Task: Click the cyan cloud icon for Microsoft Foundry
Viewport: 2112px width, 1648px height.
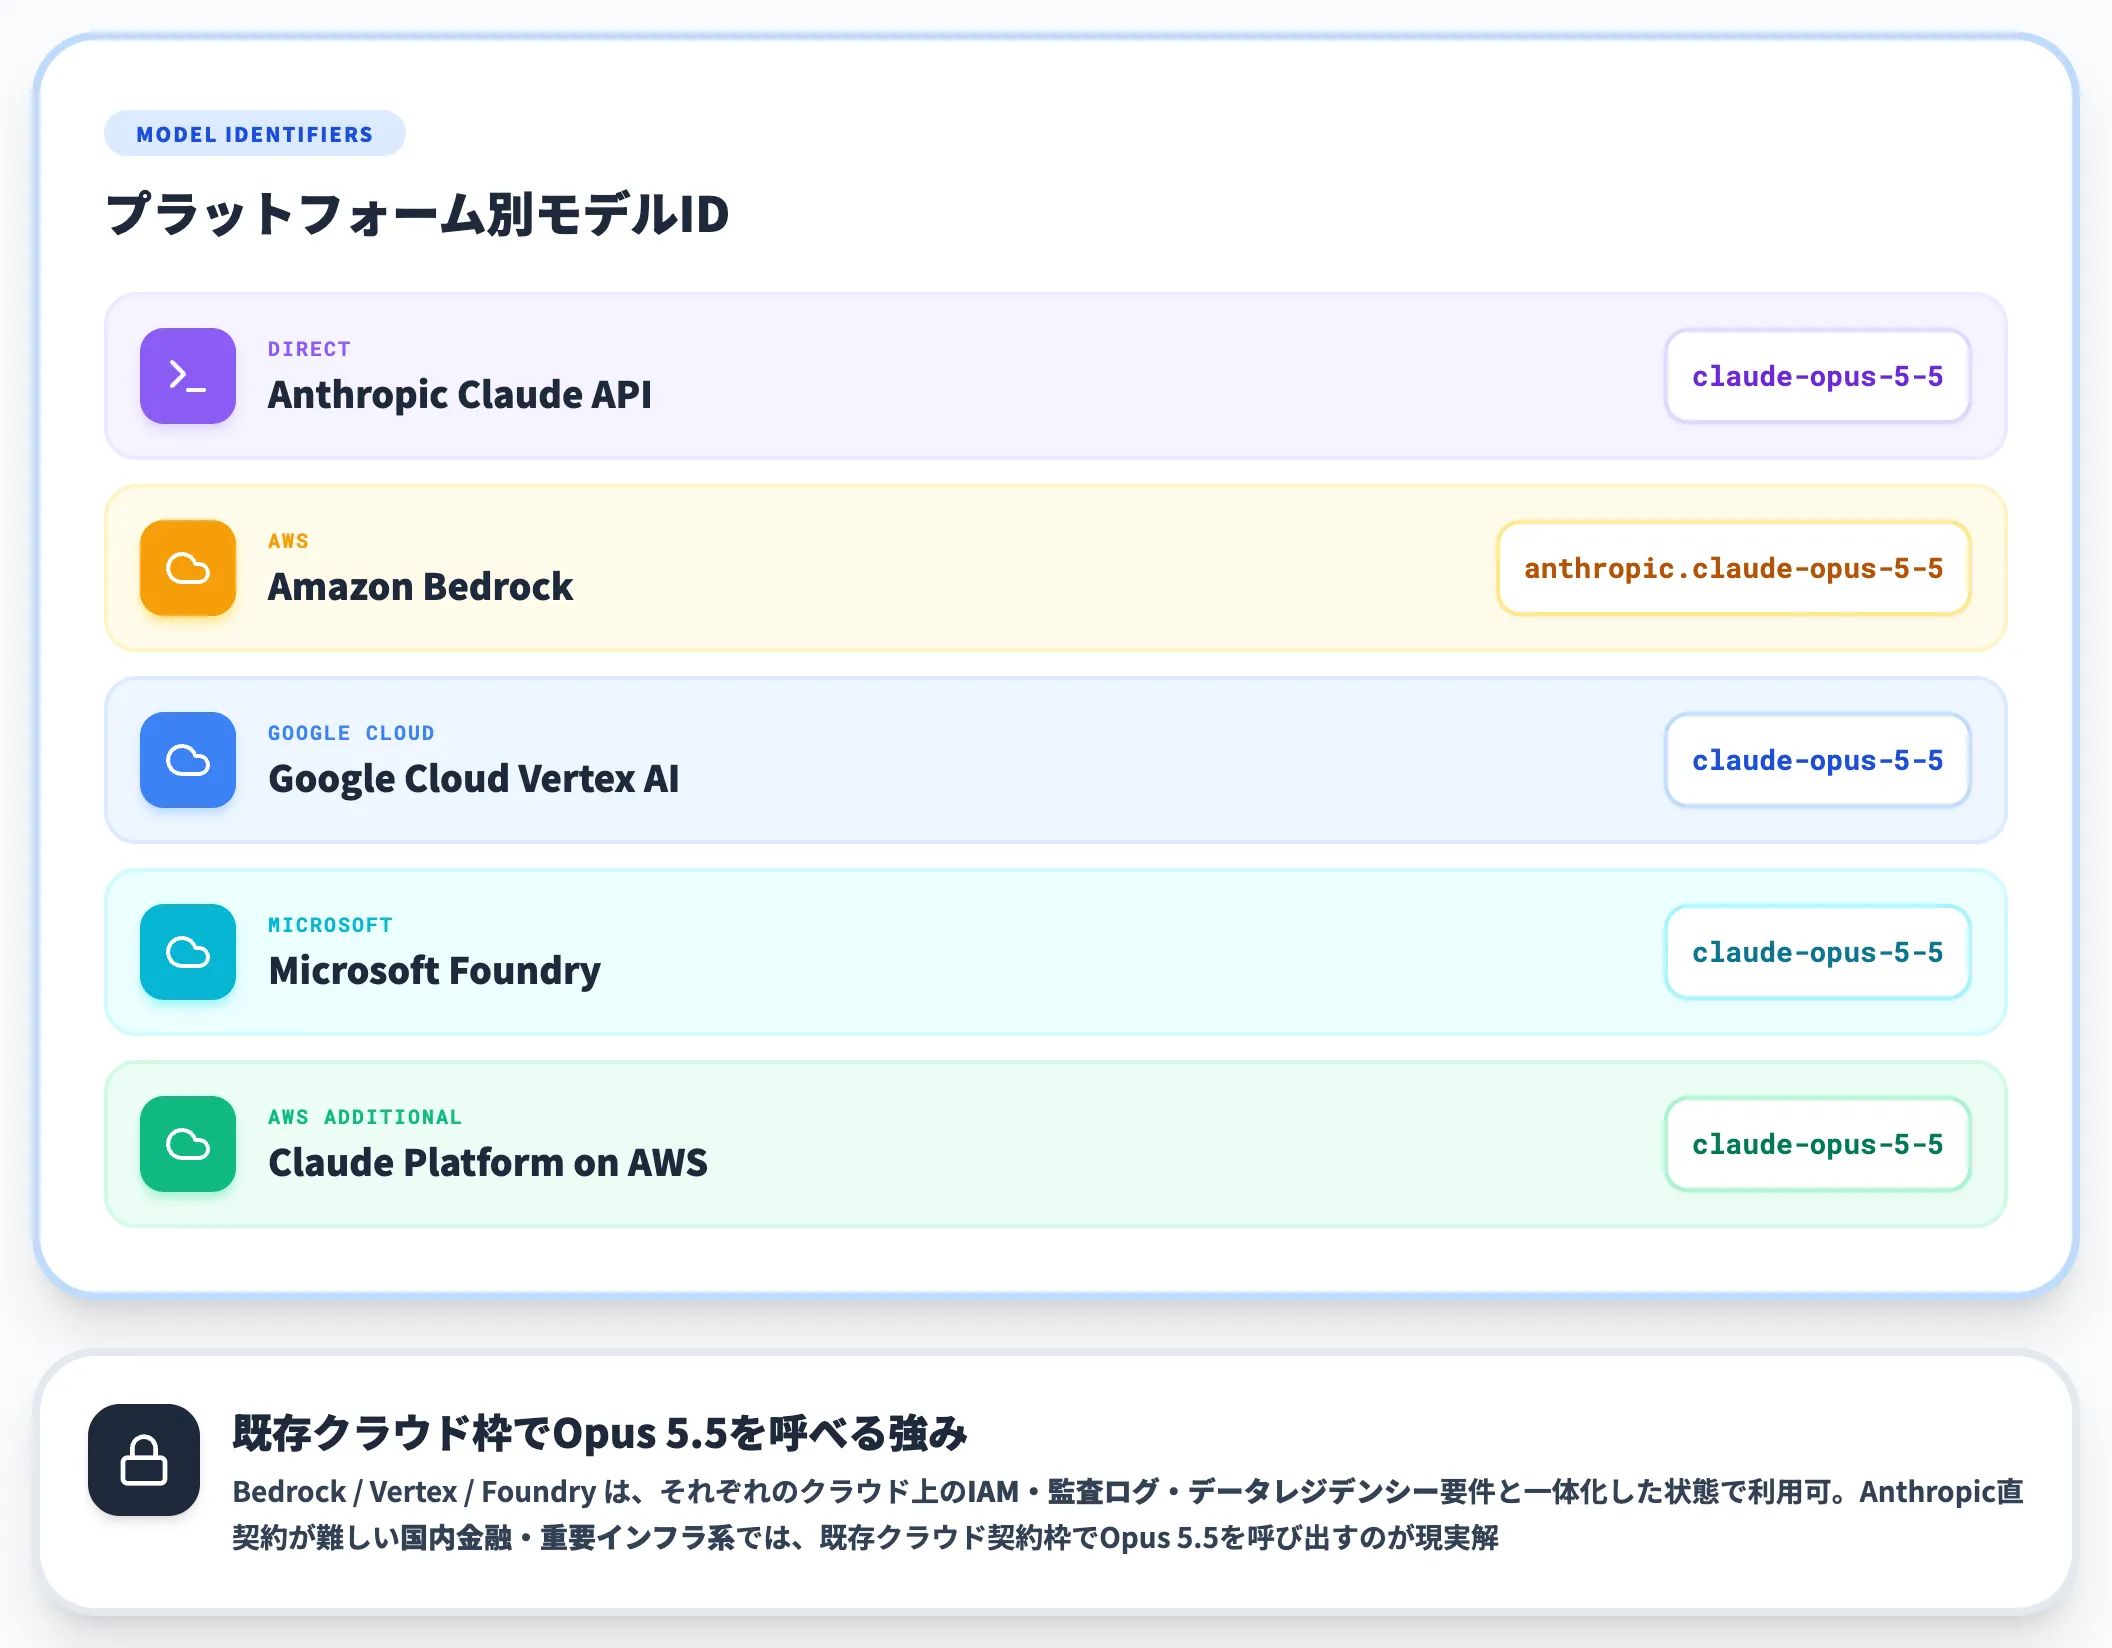Action: [188, 952]
